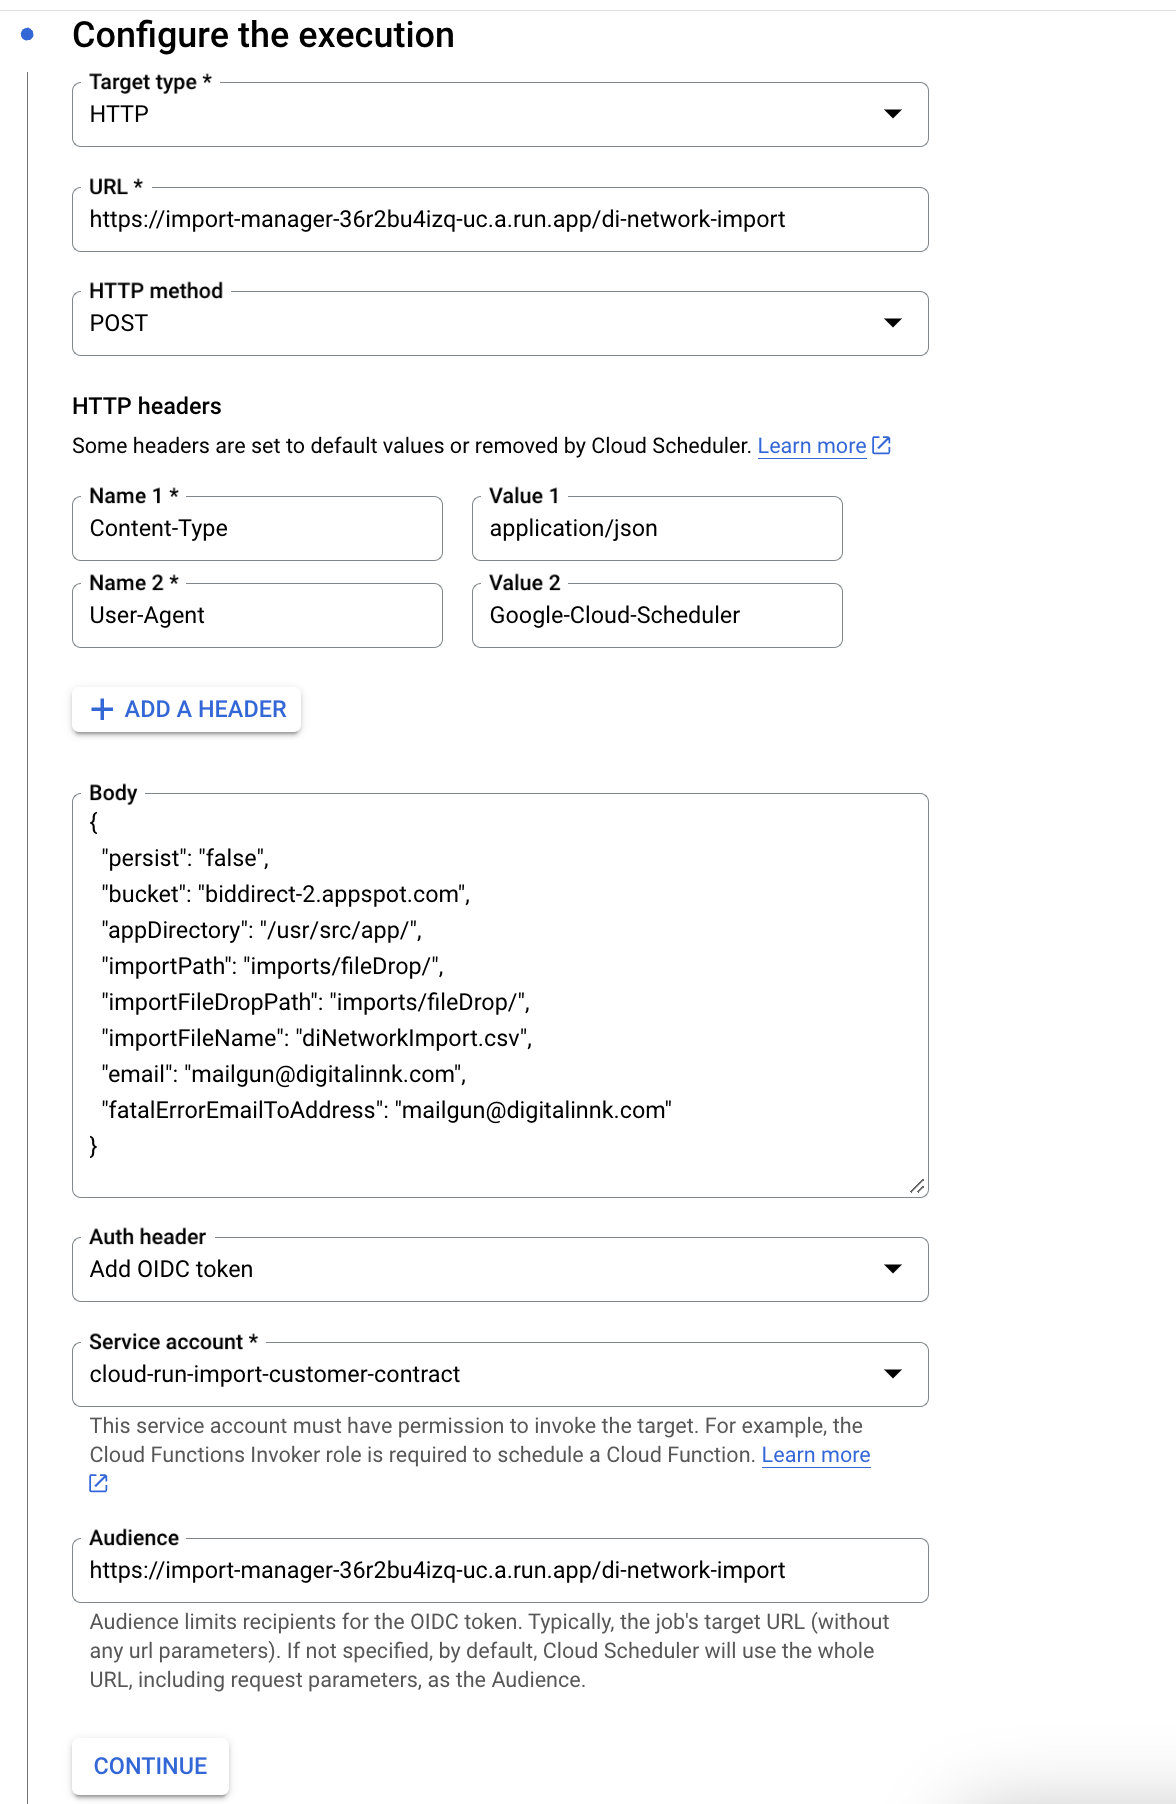The width and height of the screenshot is (1176, 1804).
Task: Click the plus icon on Add a Header
Action: (102, 709)
